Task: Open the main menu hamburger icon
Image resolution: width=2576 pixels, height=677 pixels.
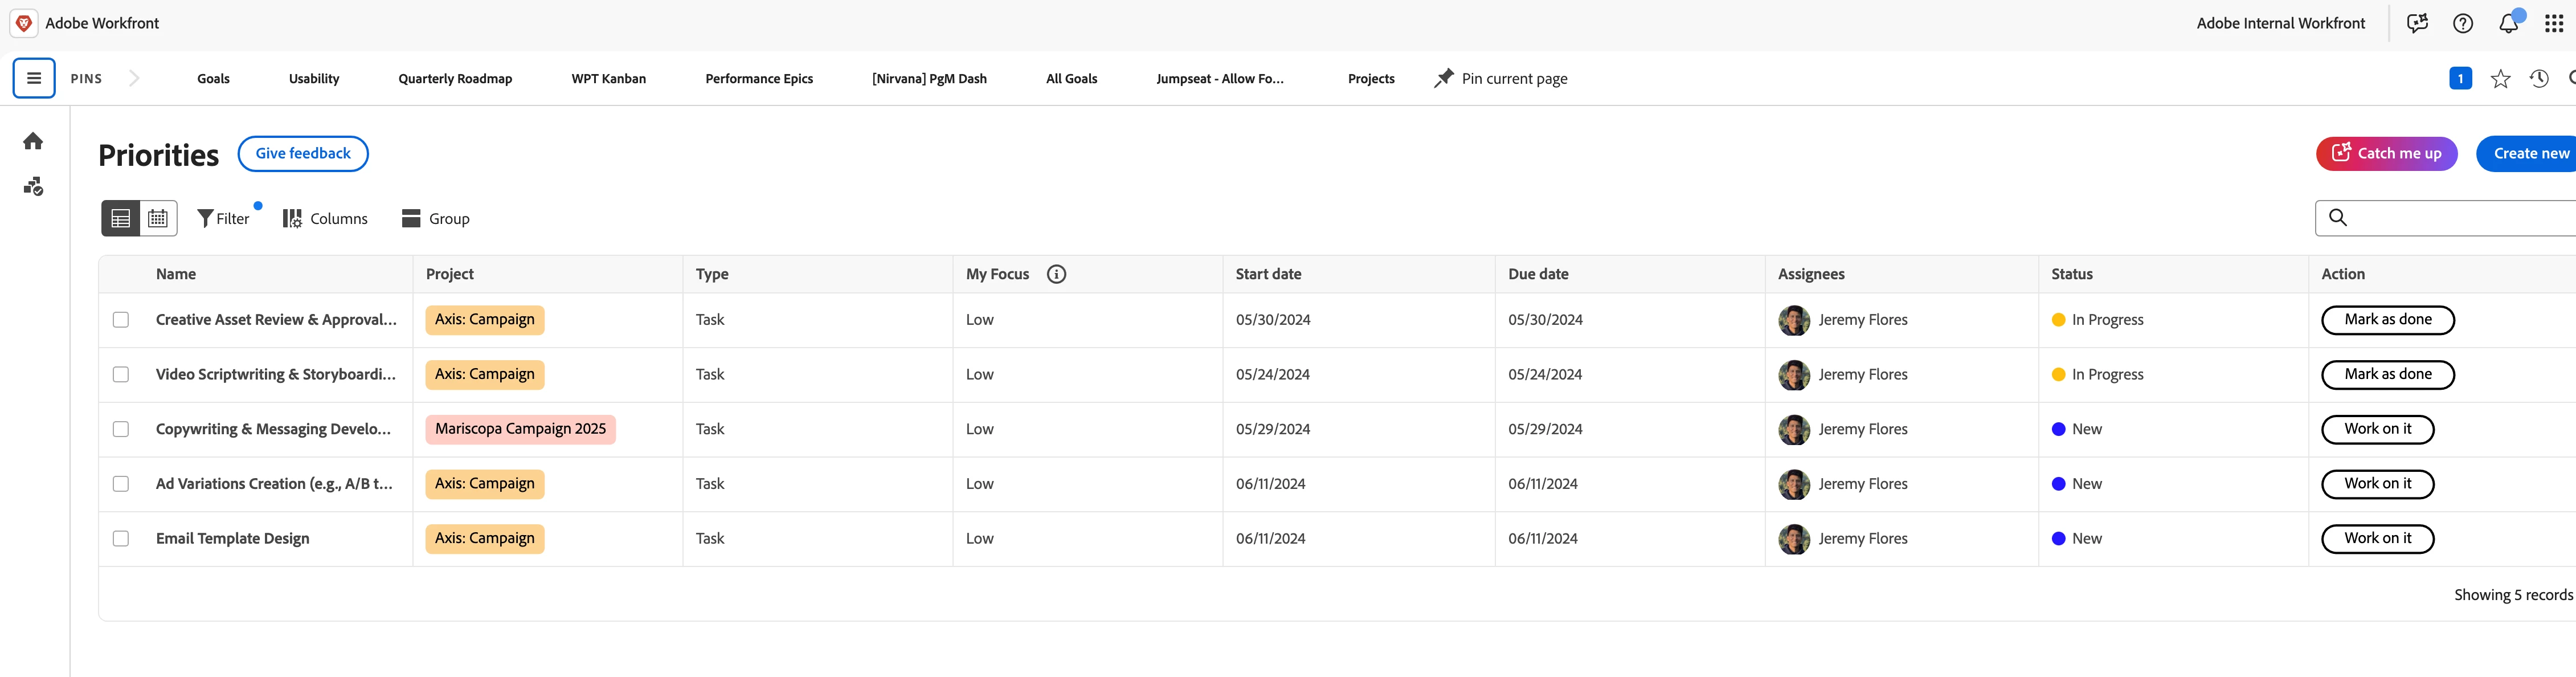Action: (33, 78)
